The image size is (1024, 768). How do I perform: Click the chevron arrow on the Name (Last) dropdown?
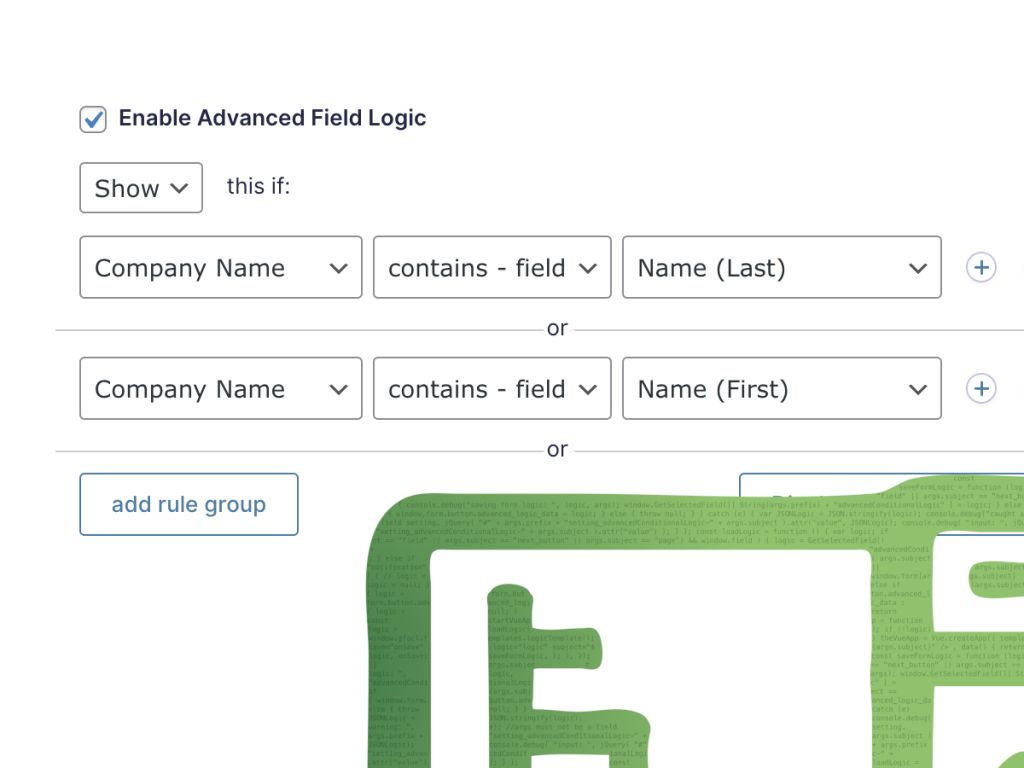(x=918, y=268)
